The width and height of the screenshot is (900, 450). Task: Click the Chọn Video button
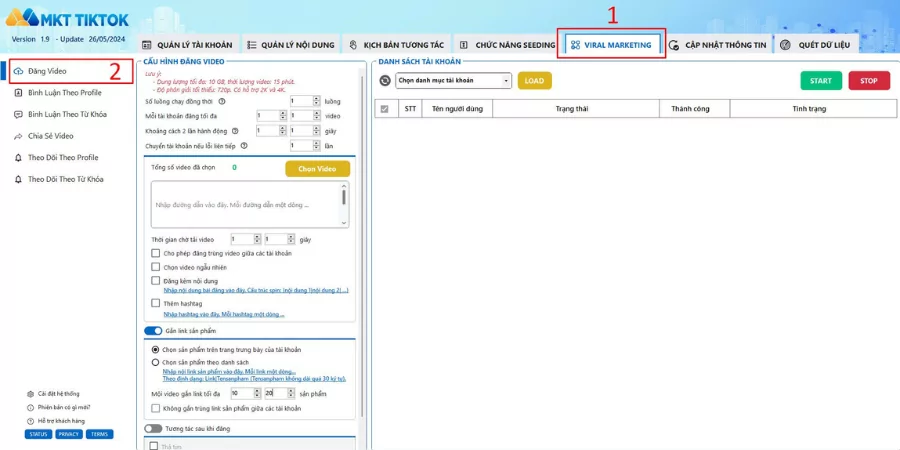click(x=317, y=169)
